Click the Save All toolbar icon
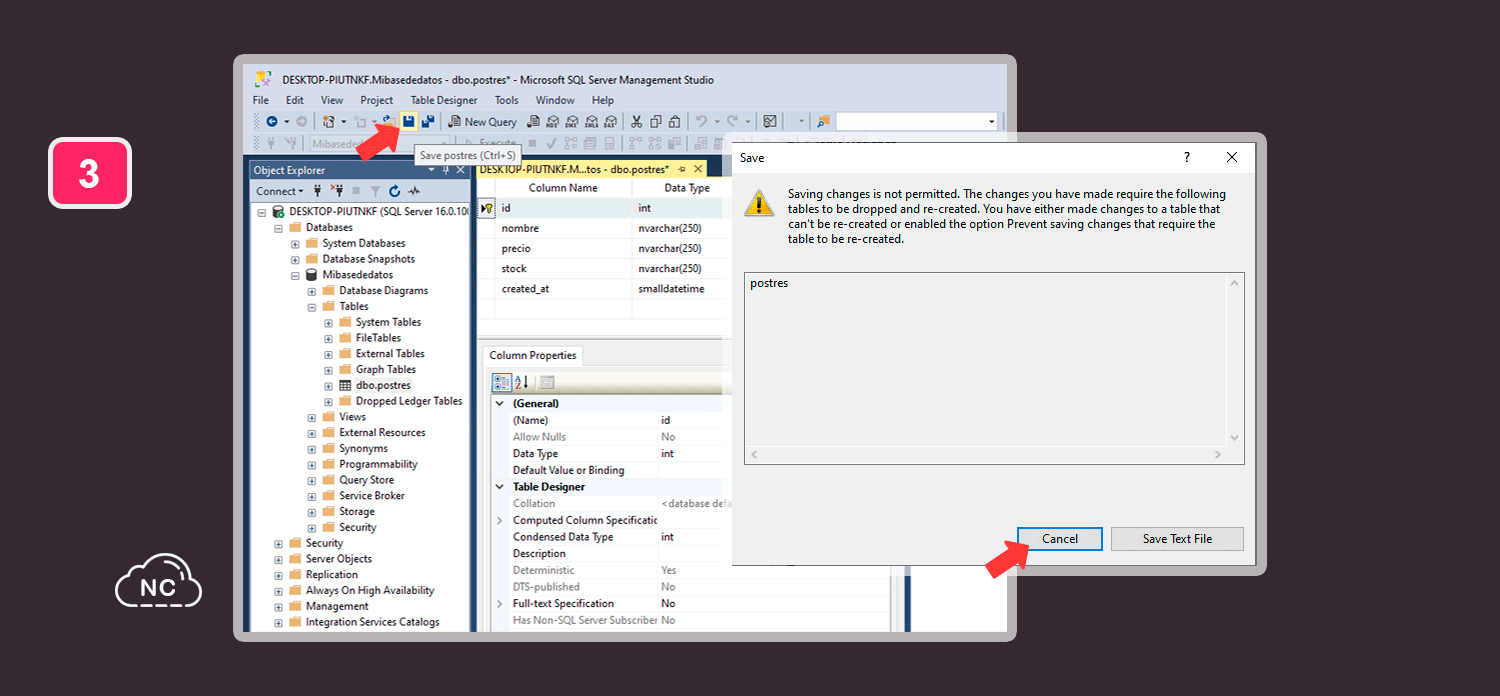 [428, 121]
